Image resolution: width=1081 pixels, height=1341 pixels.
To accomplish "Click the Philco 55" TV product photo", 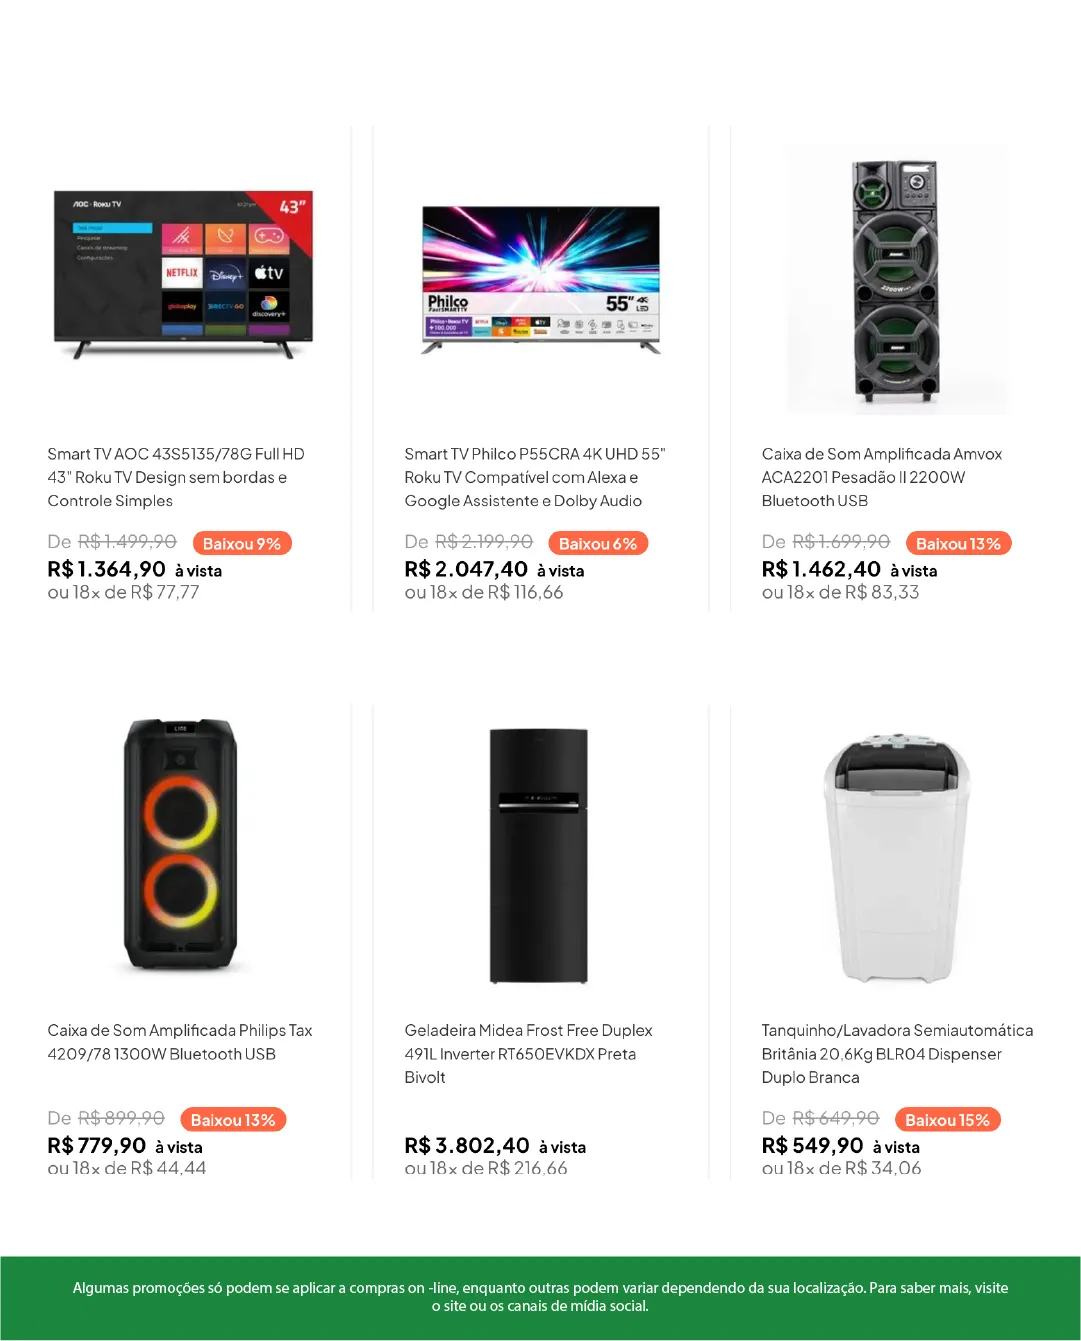I will [x=541, y=280].
